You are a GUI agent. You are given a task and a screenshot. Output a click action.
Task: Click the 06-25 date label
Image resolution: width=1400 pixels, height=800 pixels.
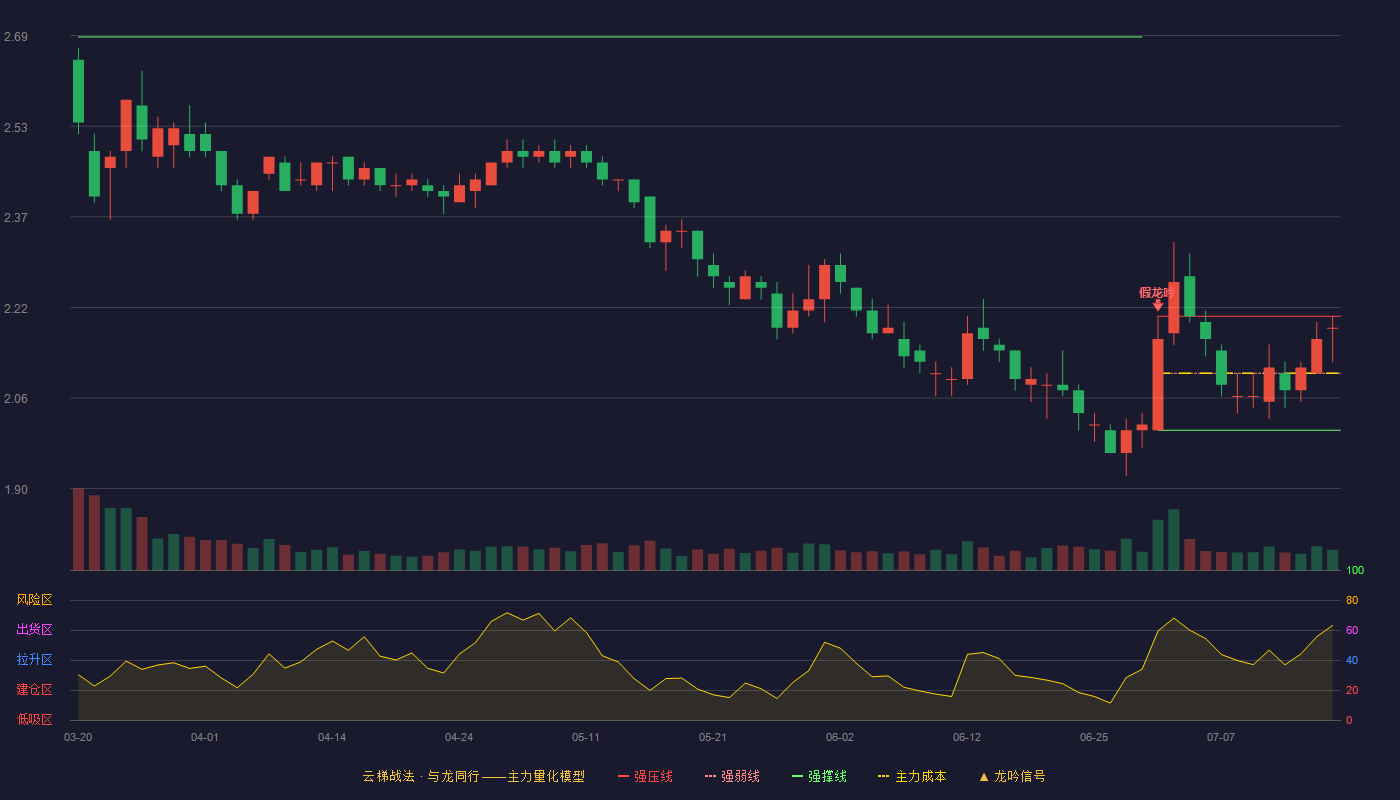pos(1094,737)
